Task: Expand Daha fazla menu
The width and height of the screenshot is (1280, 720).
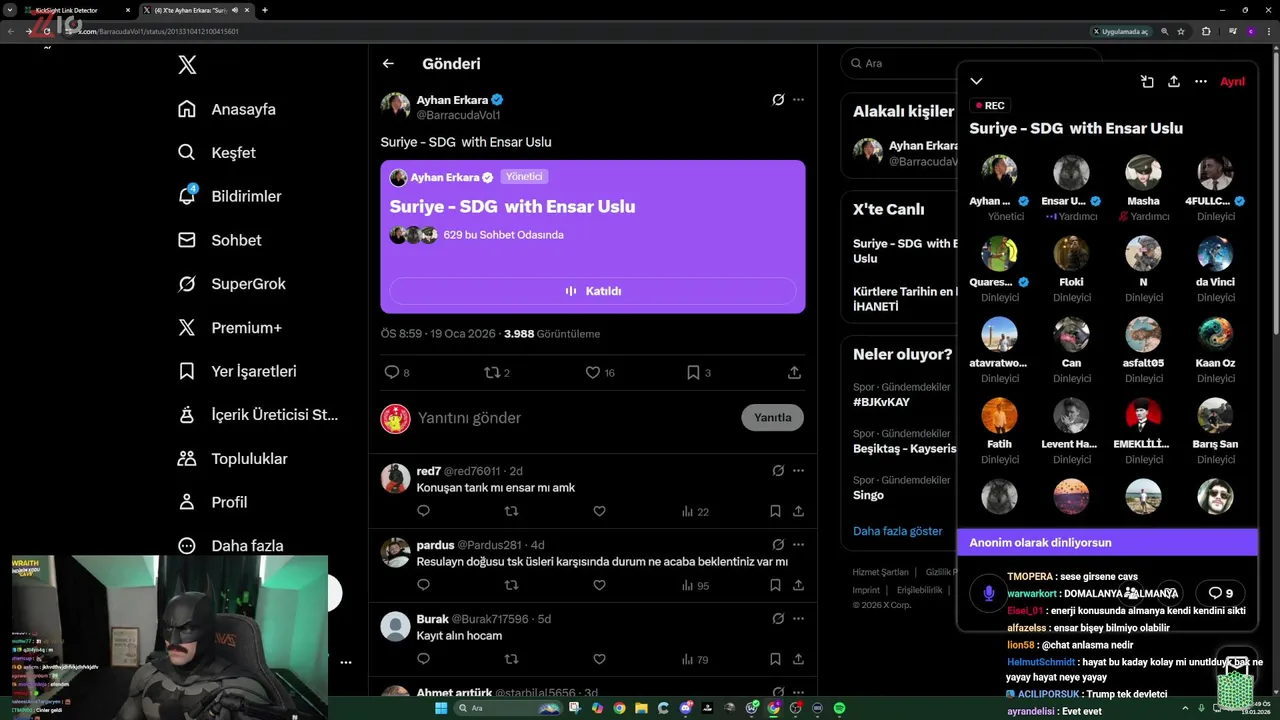Action: coord(231,545)
